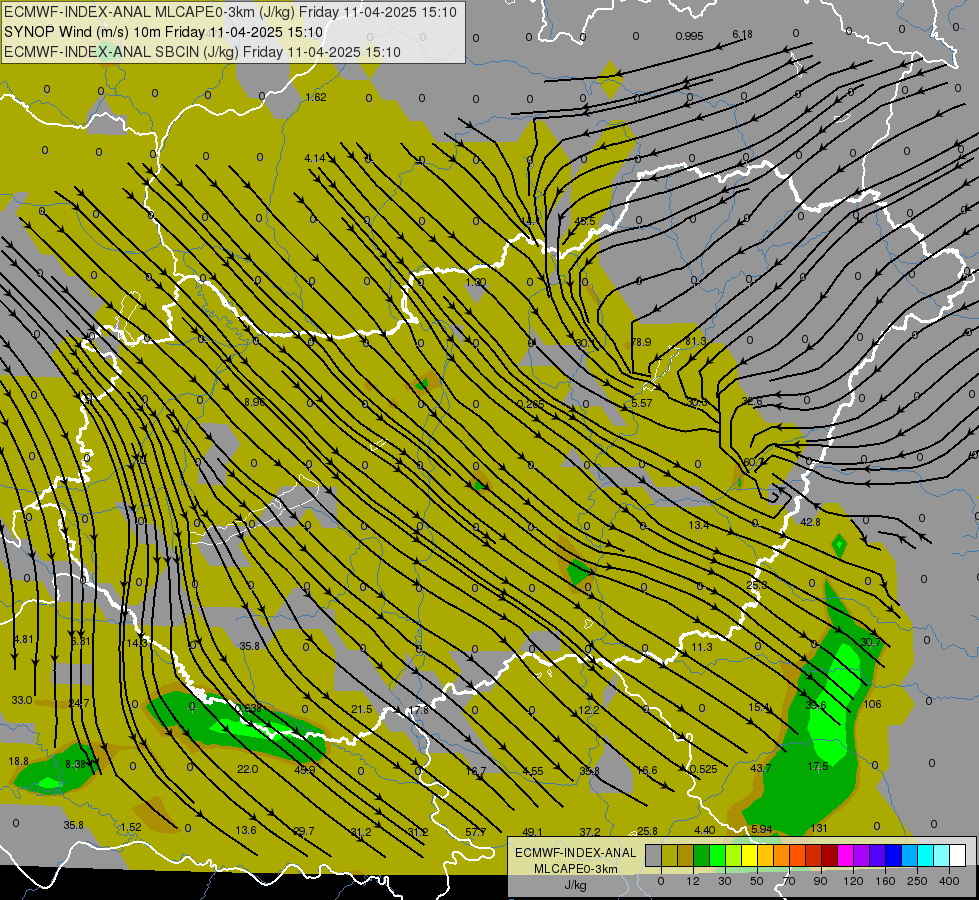Pick the cyan legend swatch
979x900 pixels.
(x=926, y=856)
